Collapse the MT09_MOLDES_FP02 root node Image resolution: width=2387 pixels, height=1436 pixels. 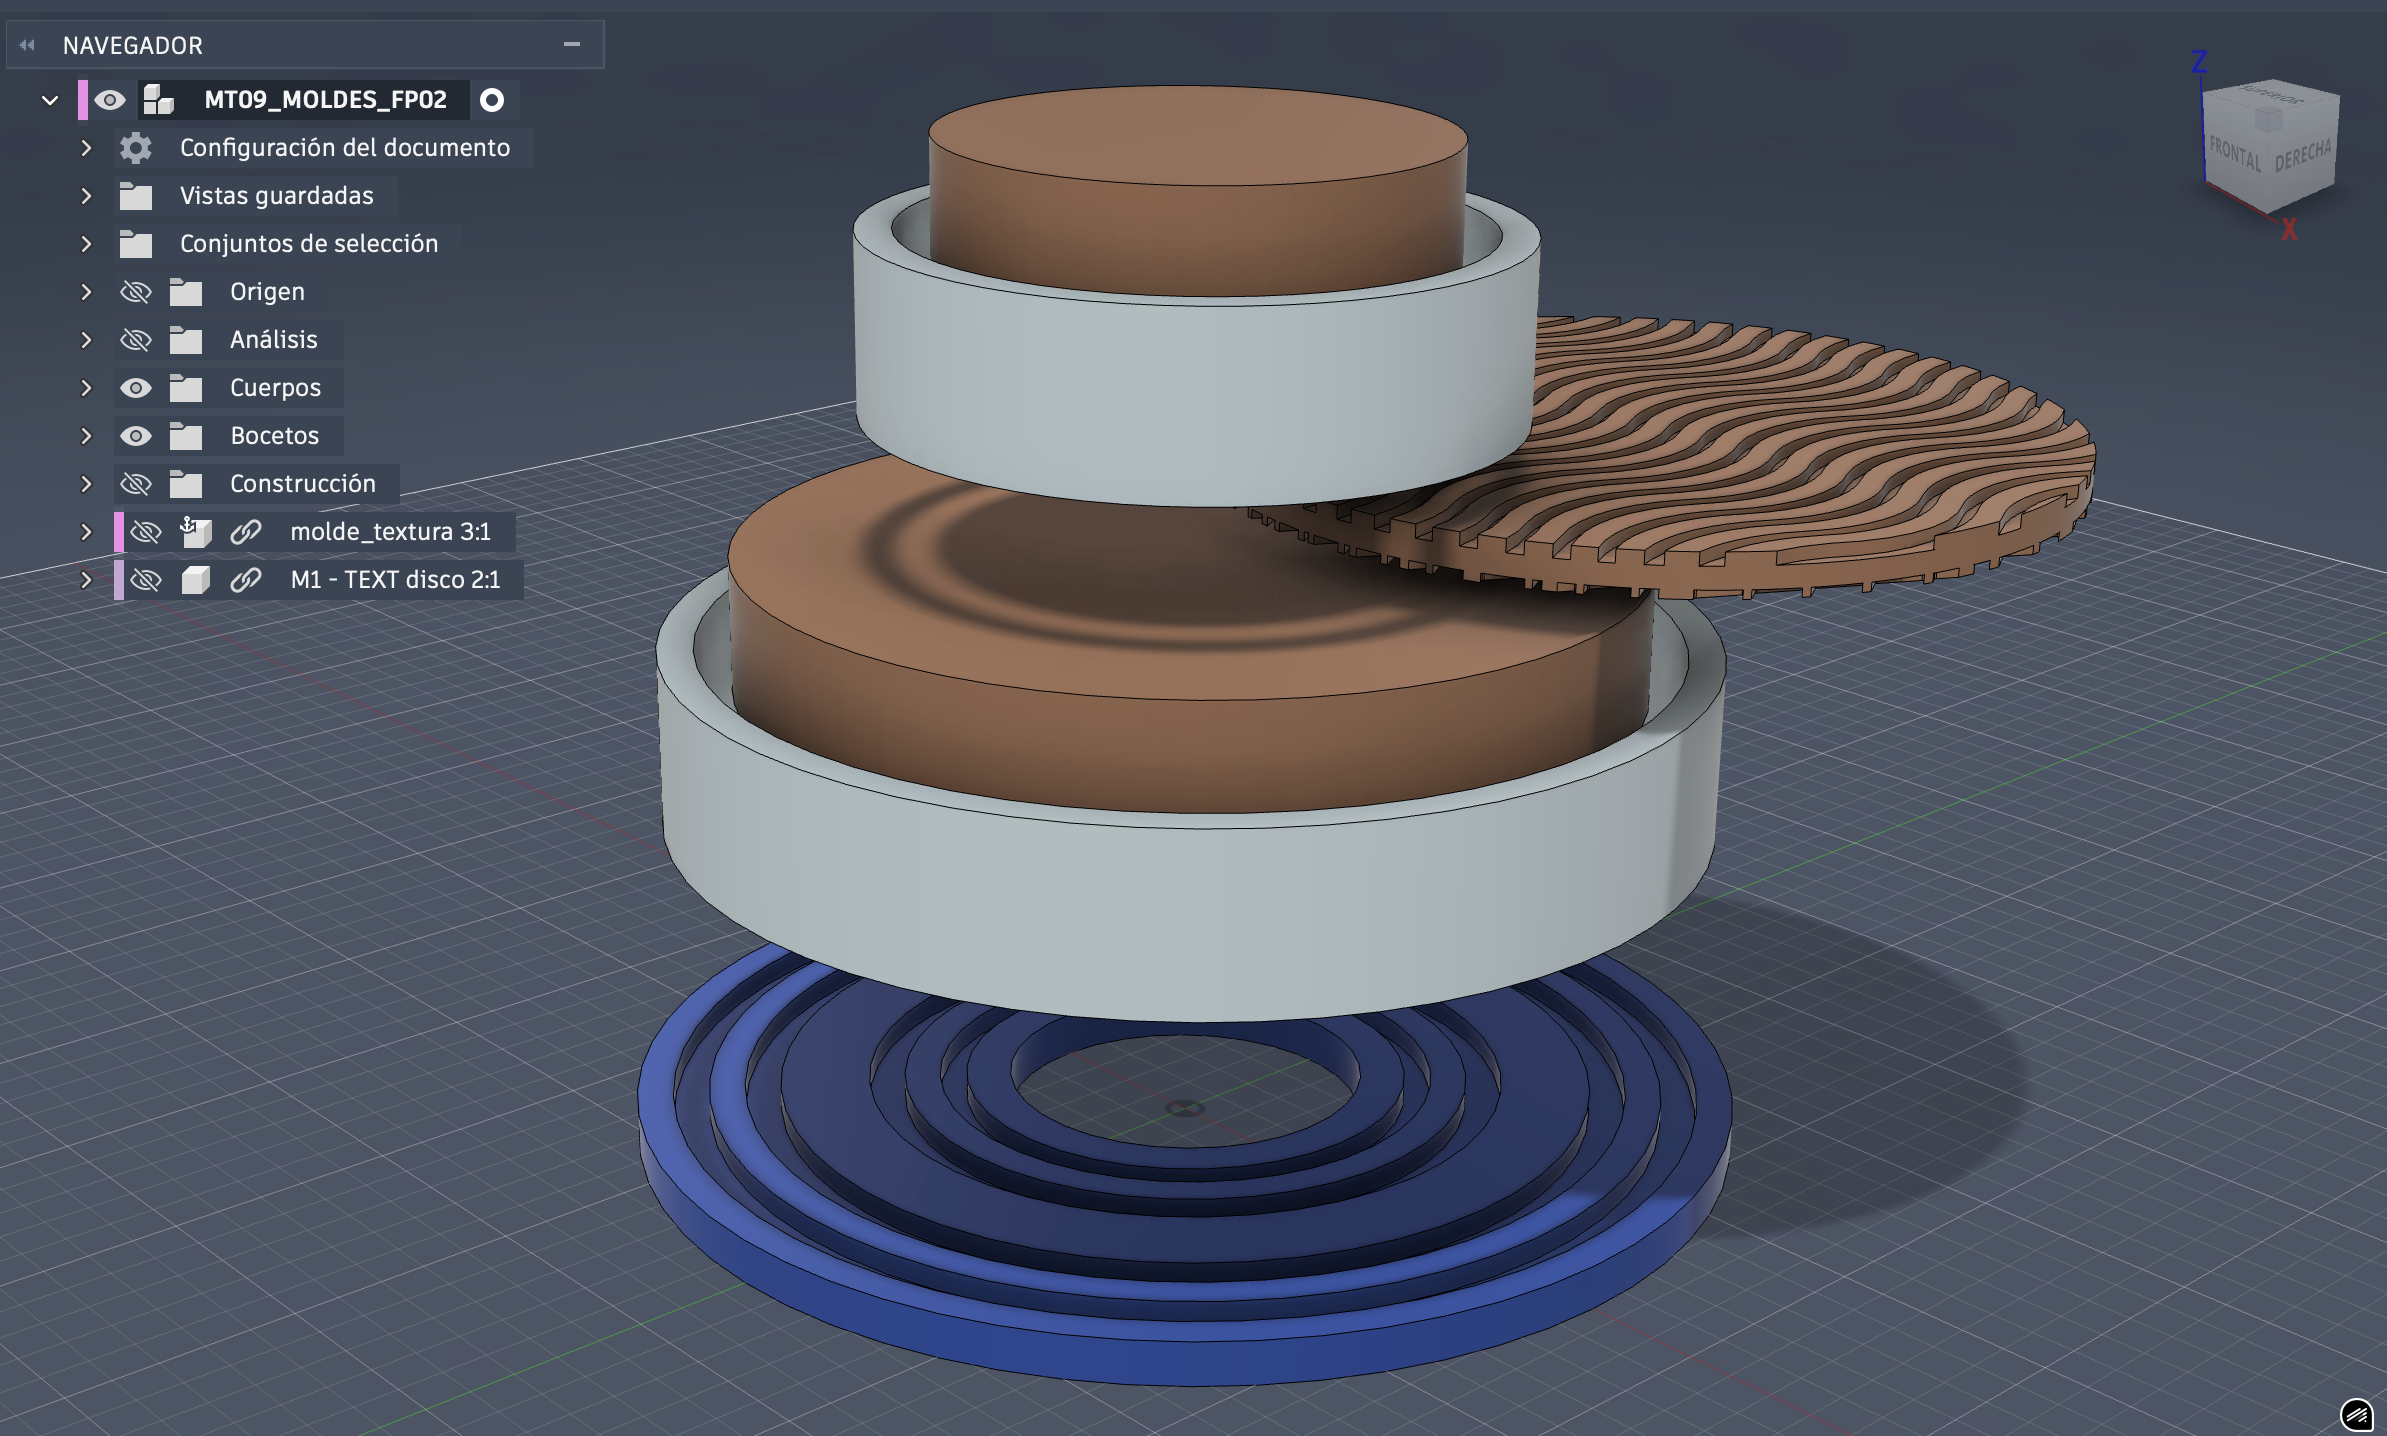point(50,100)
